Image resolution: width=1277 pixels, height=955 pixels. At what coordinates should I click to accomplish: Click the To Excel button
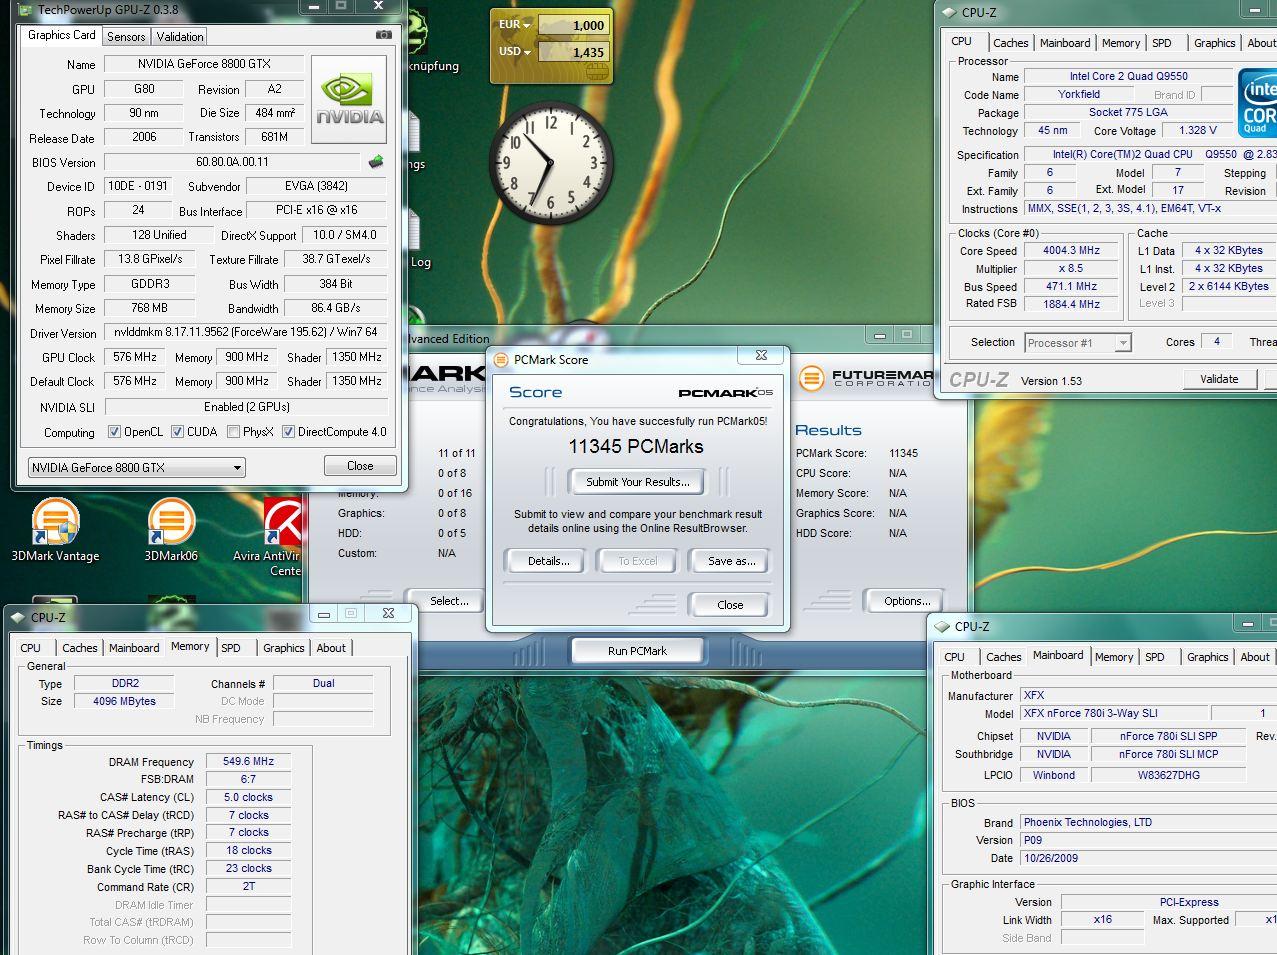pos(638,561)
